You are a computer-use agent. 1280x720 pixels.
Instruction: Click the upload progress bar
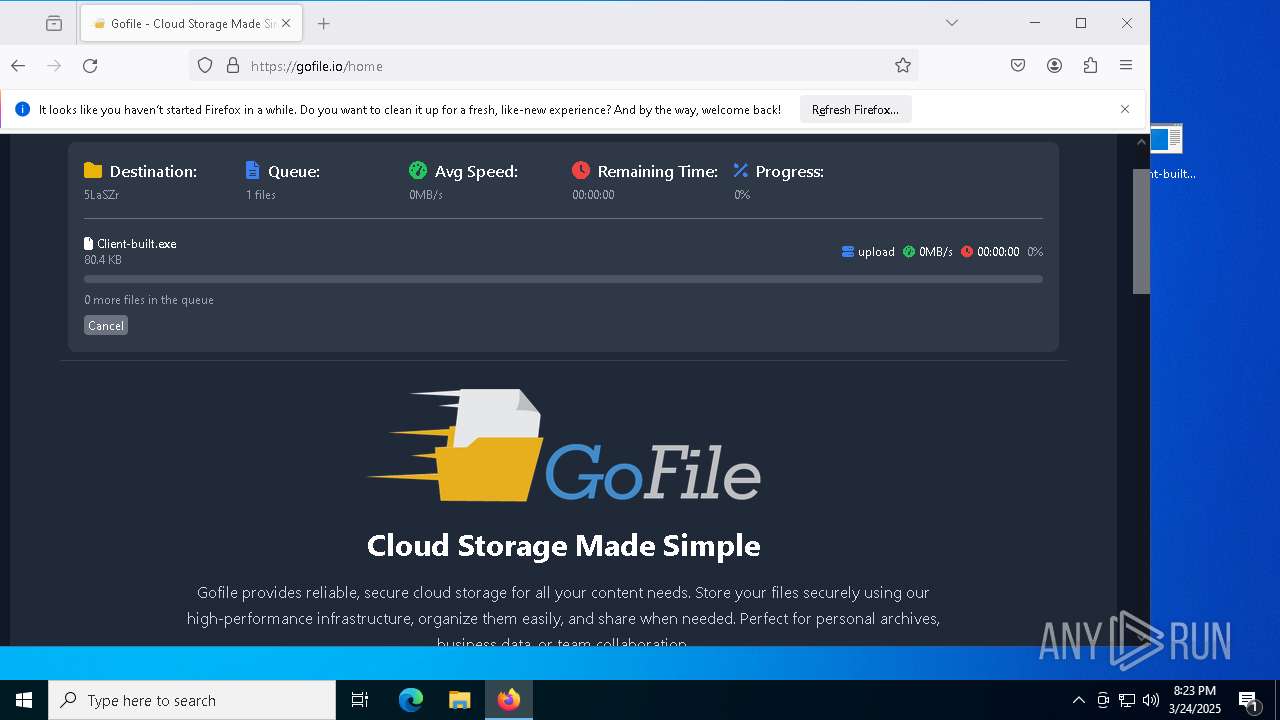(x=563, y=279)
